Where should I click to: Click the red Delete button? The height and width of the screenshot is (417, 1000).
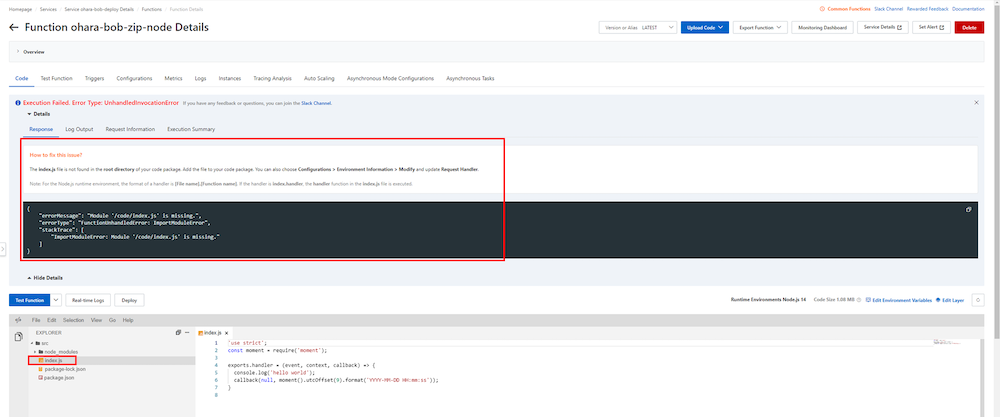coord(967,27)
